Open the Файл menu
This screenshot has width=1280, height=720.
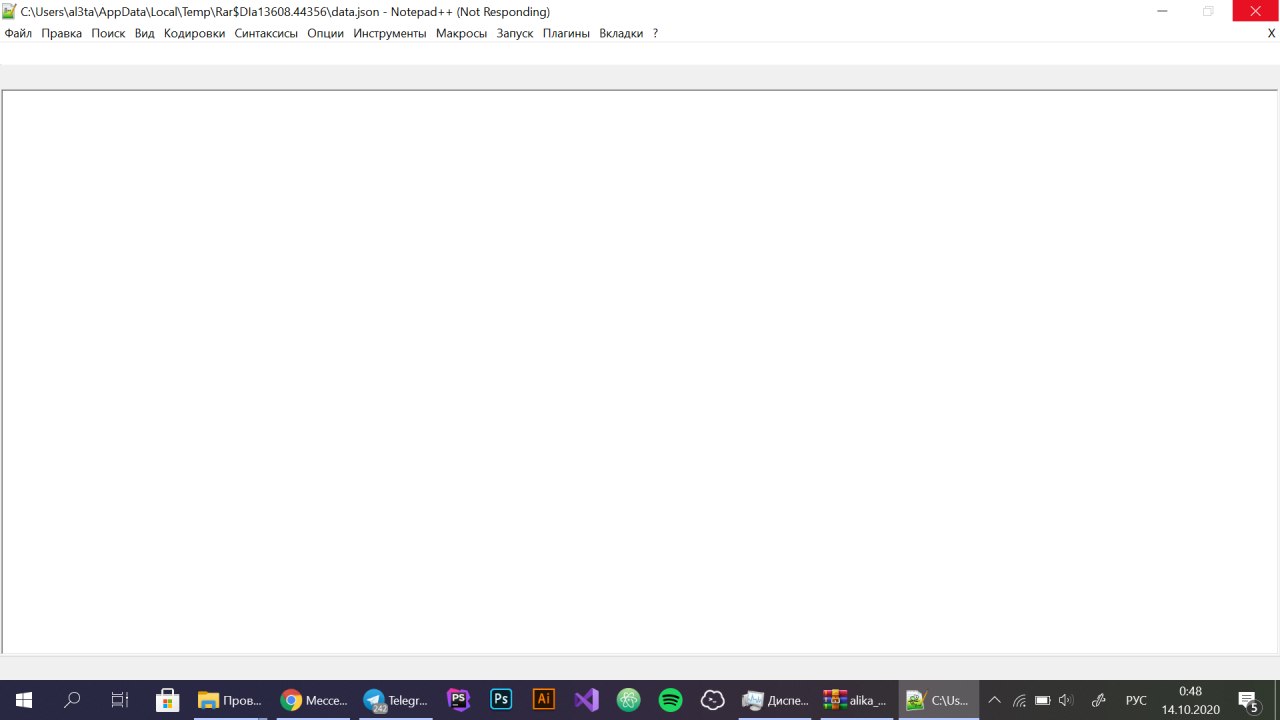pyautogui.click(x=18, y=33)
